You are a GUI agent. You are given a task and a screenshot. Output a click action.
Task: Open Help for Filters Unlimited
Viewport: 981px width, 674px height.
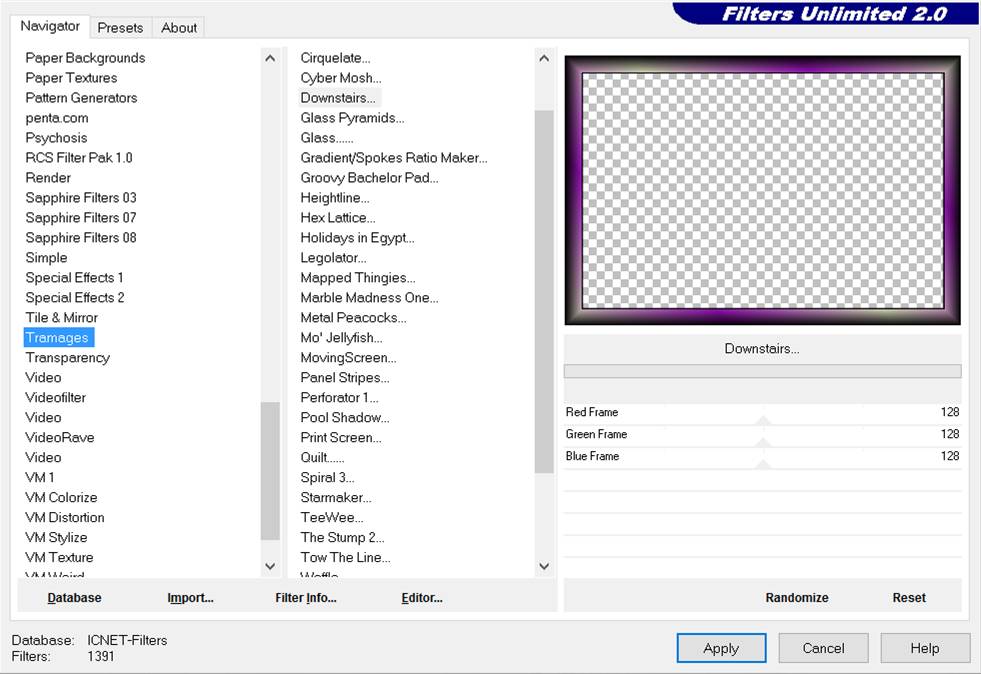924,648
